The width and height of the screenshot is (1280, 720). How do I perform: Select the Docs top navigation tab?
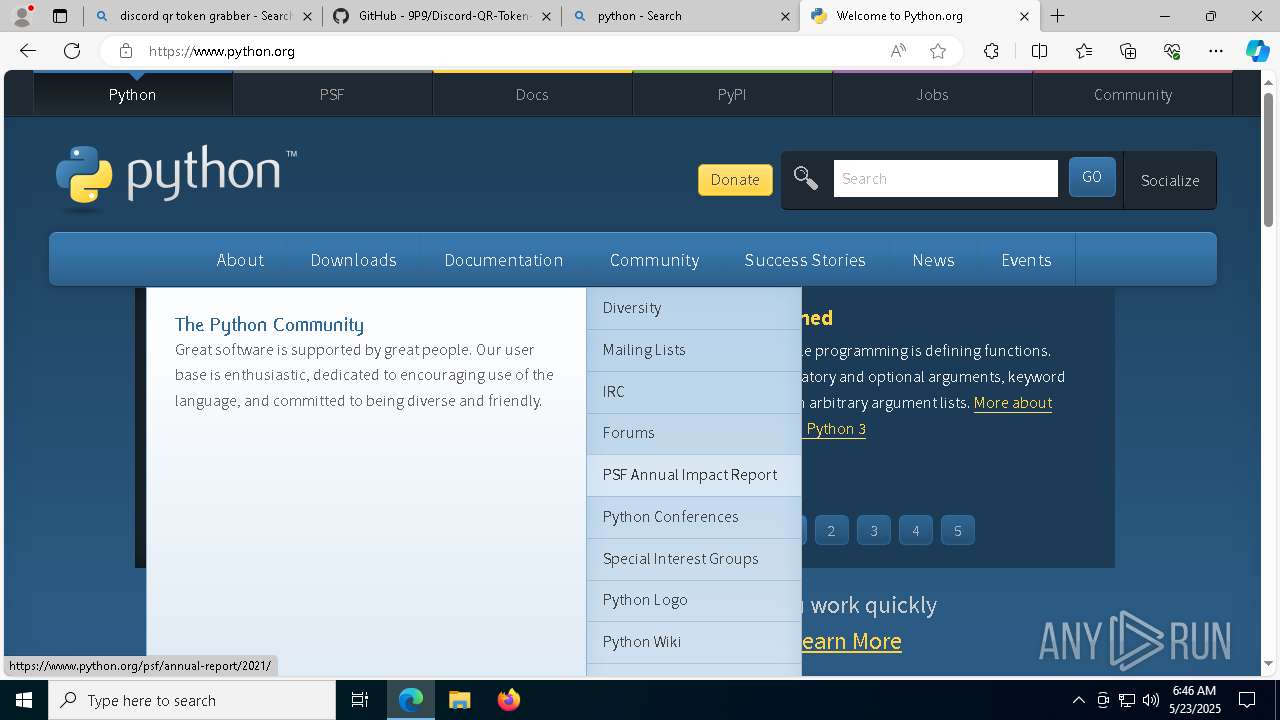pos(532,94)
